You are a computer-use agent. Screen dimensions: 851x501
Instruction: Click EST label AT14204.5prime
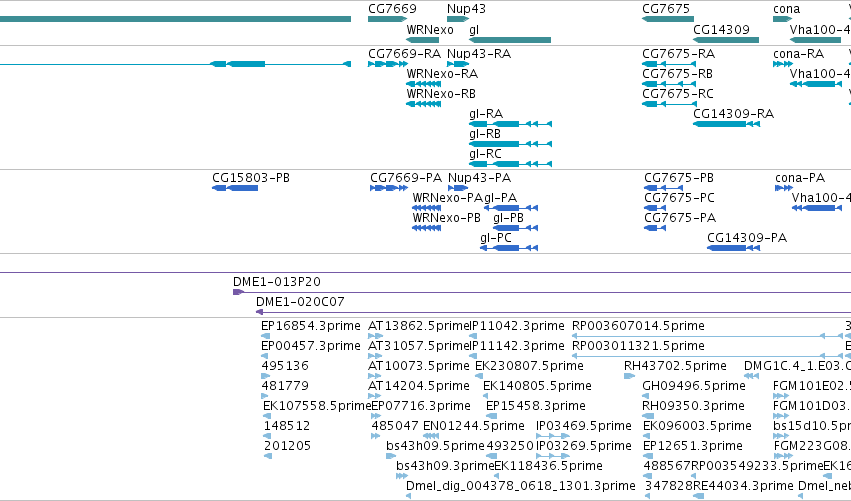pos(418,386)
